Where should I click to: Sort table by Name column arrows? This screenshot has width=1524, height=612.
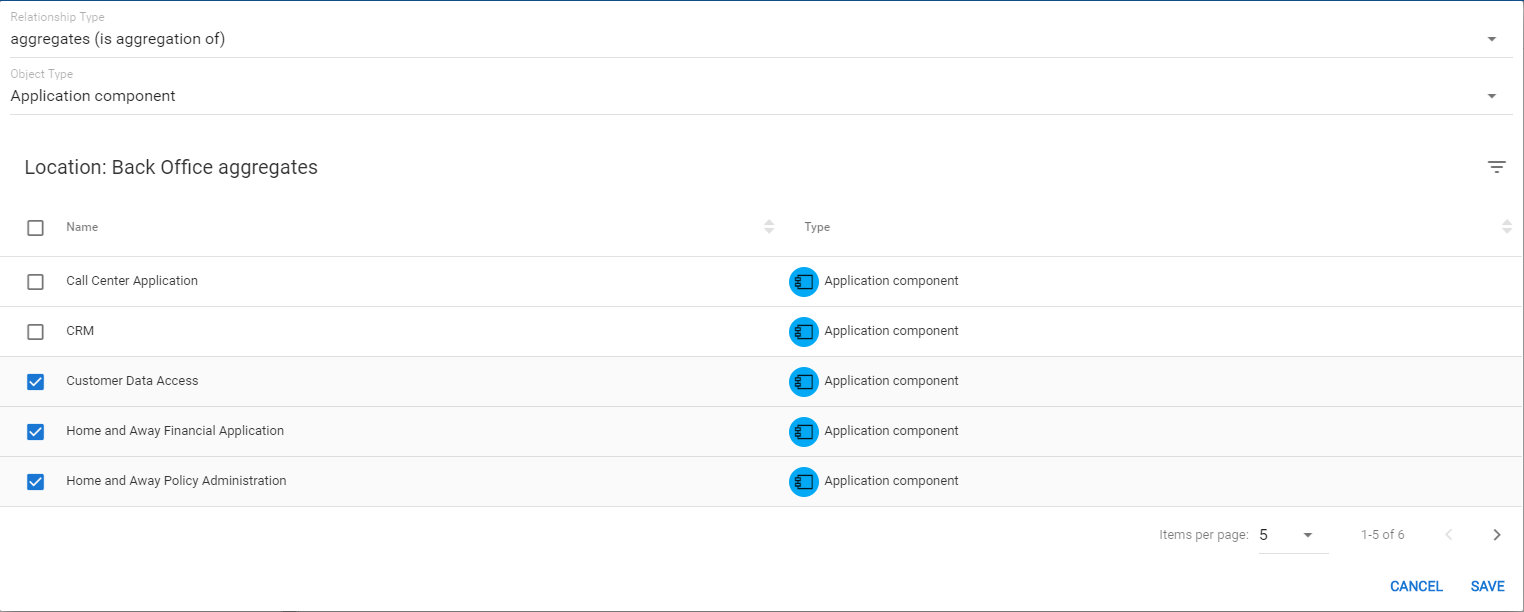769,227
